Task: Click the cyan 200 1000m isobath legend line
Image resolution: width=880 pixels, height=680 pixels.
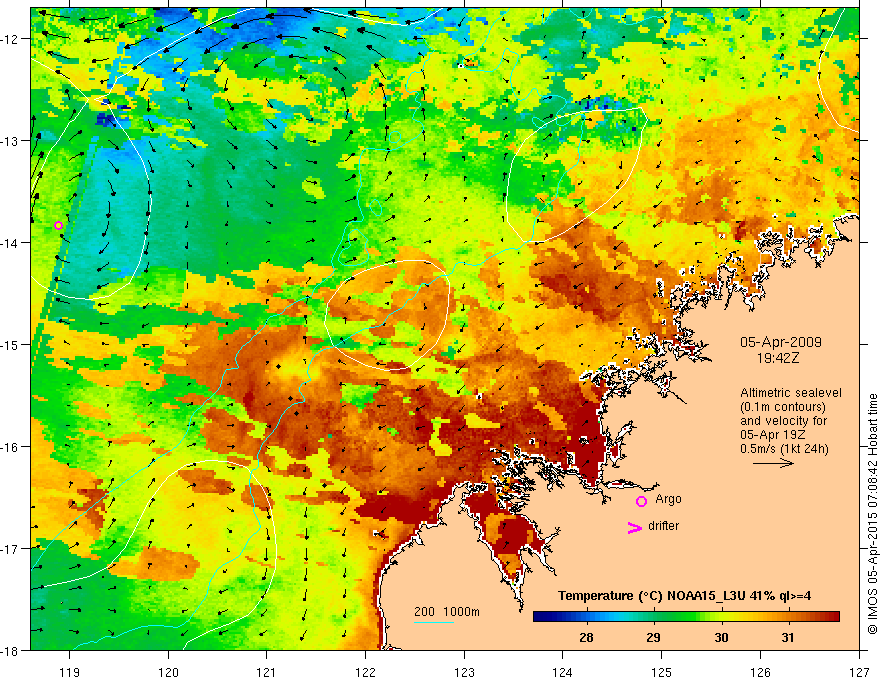Action: (x=434, y=622)
